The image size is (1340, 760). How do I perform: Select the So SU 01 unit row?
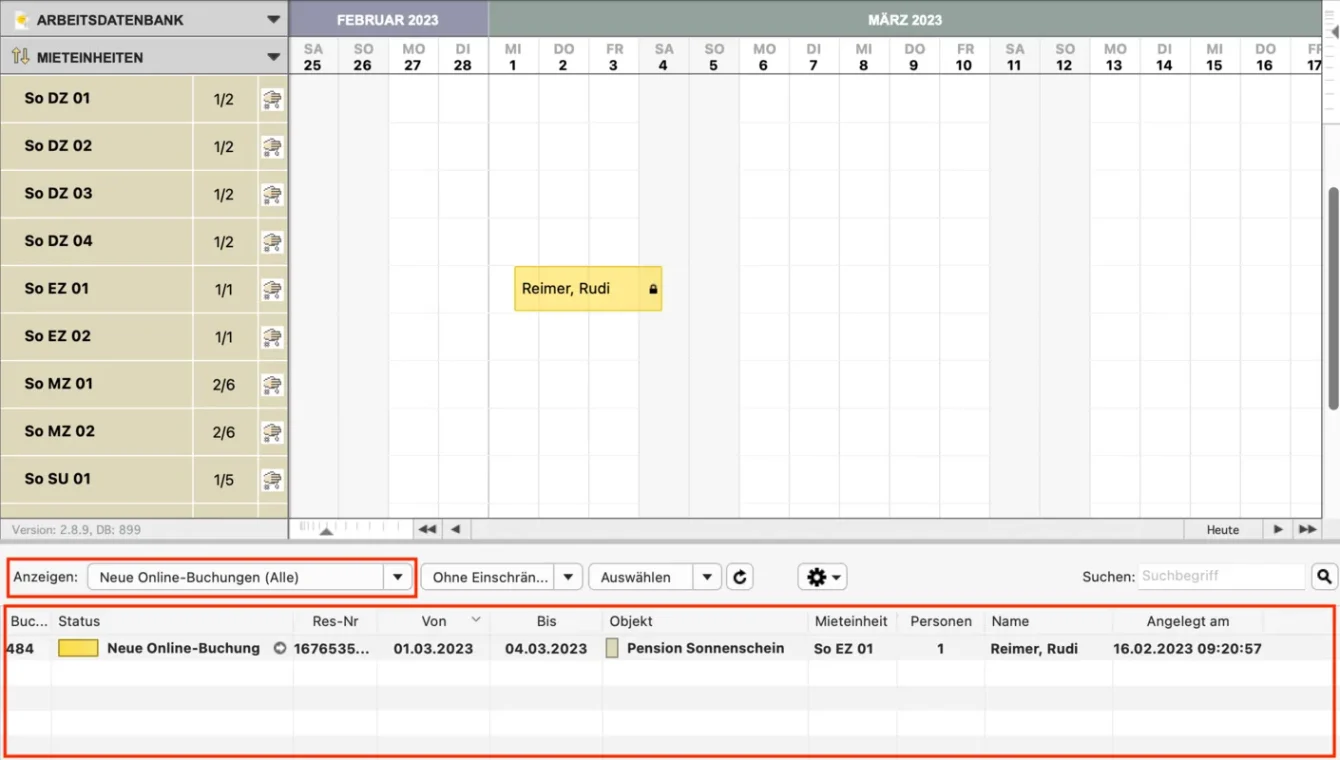[144, 480]
